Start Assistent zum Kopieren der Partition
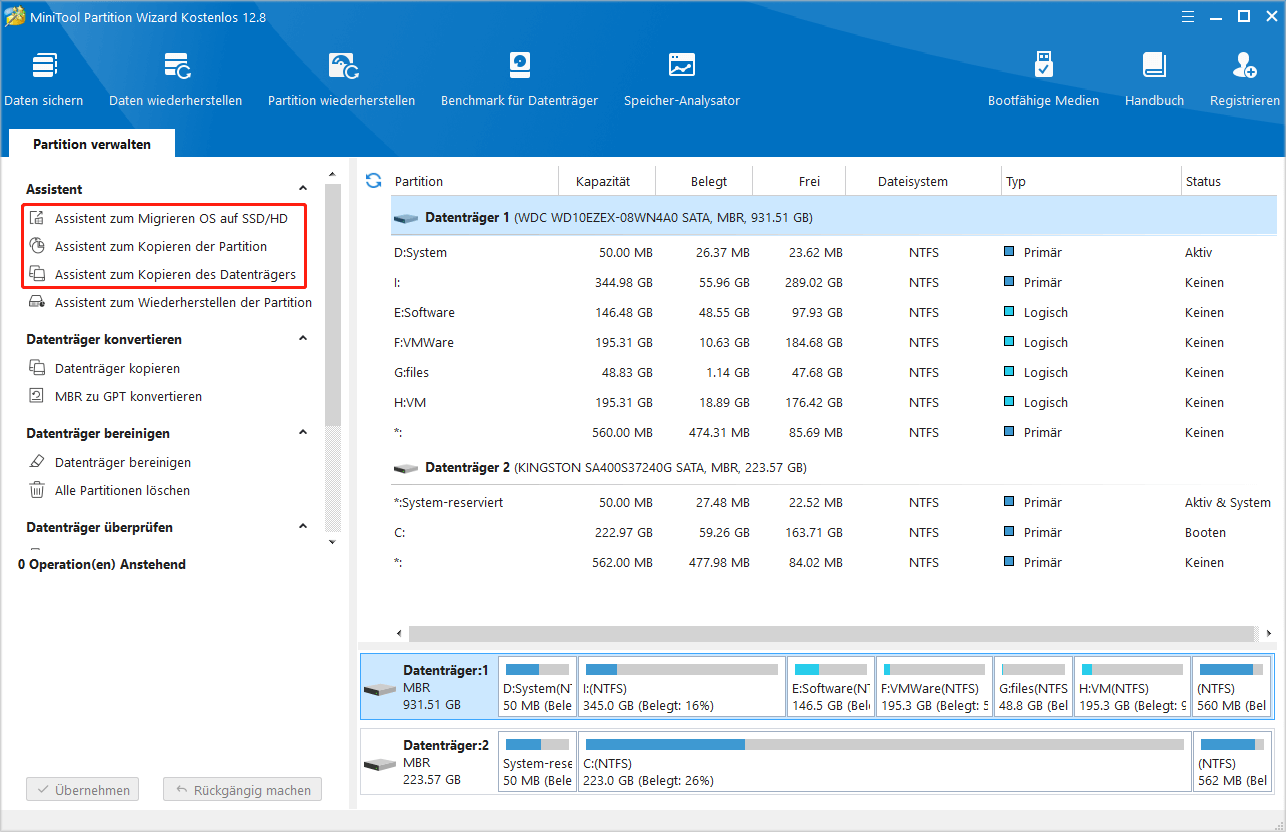 tap(148, 246)
